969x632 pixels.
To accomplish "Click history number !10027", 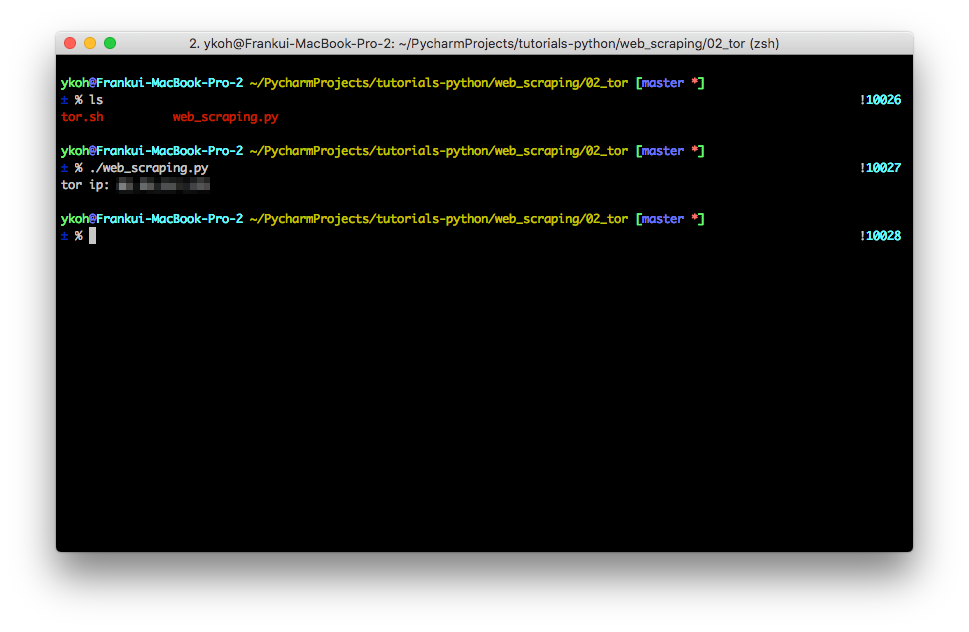I will tap(880, 168).
